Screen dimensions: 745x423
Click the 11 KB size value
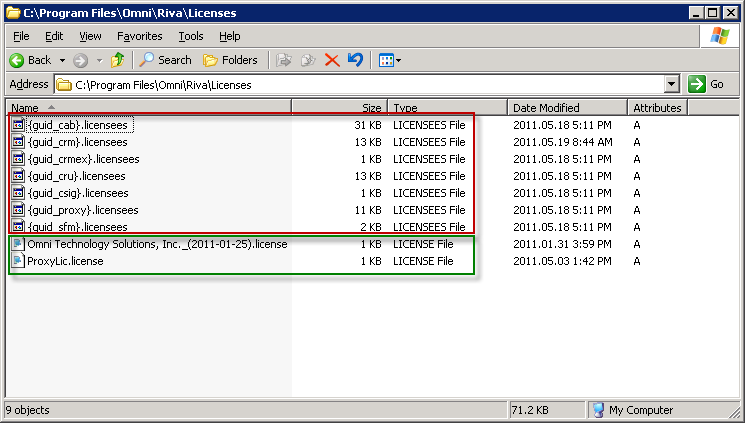pyautogui.click(x=368, y=210)
